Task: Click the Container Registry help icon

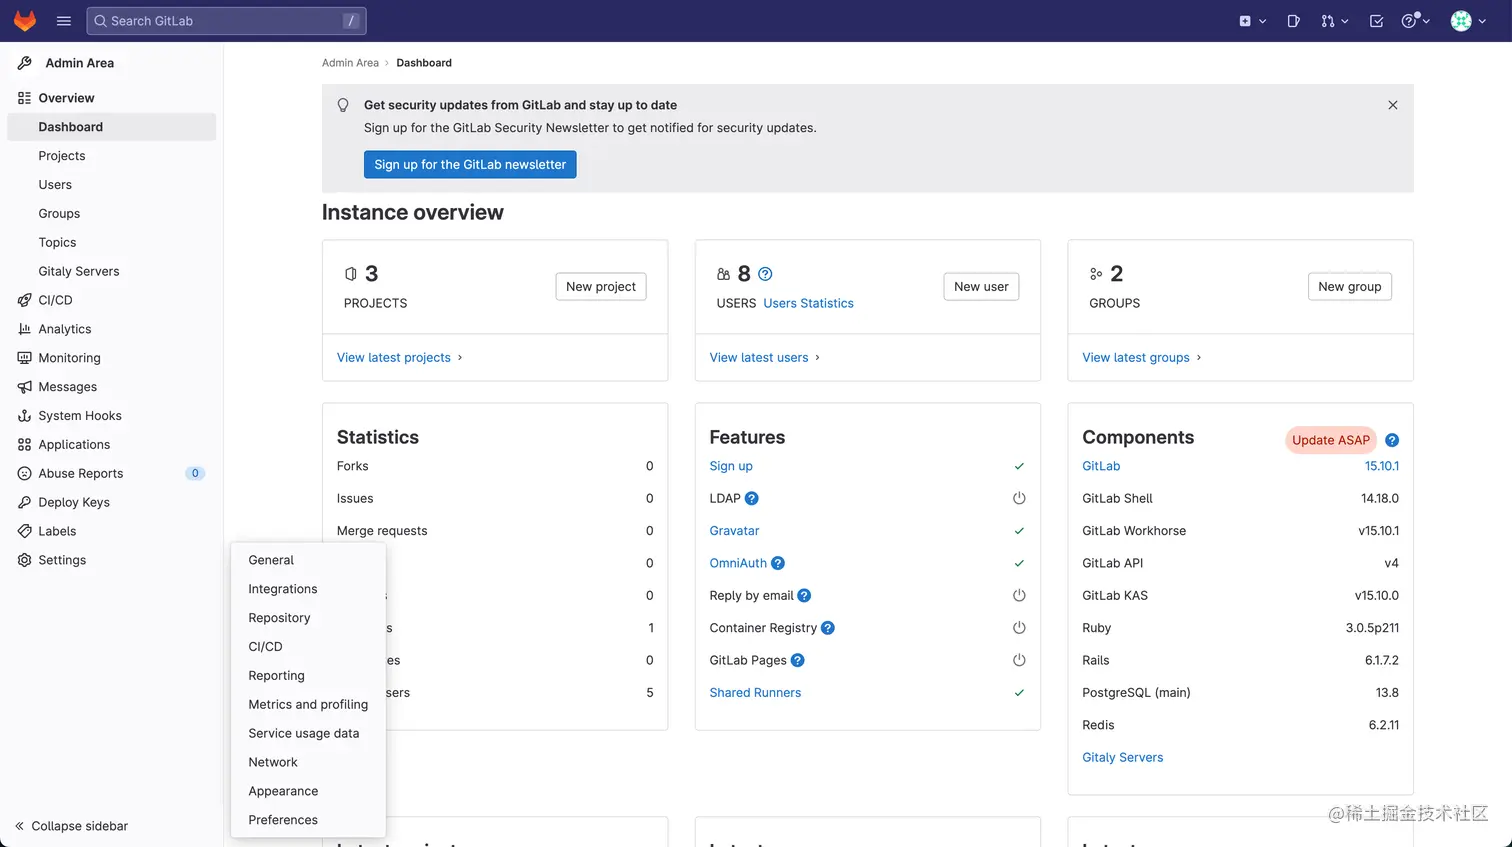Action: 827,628
